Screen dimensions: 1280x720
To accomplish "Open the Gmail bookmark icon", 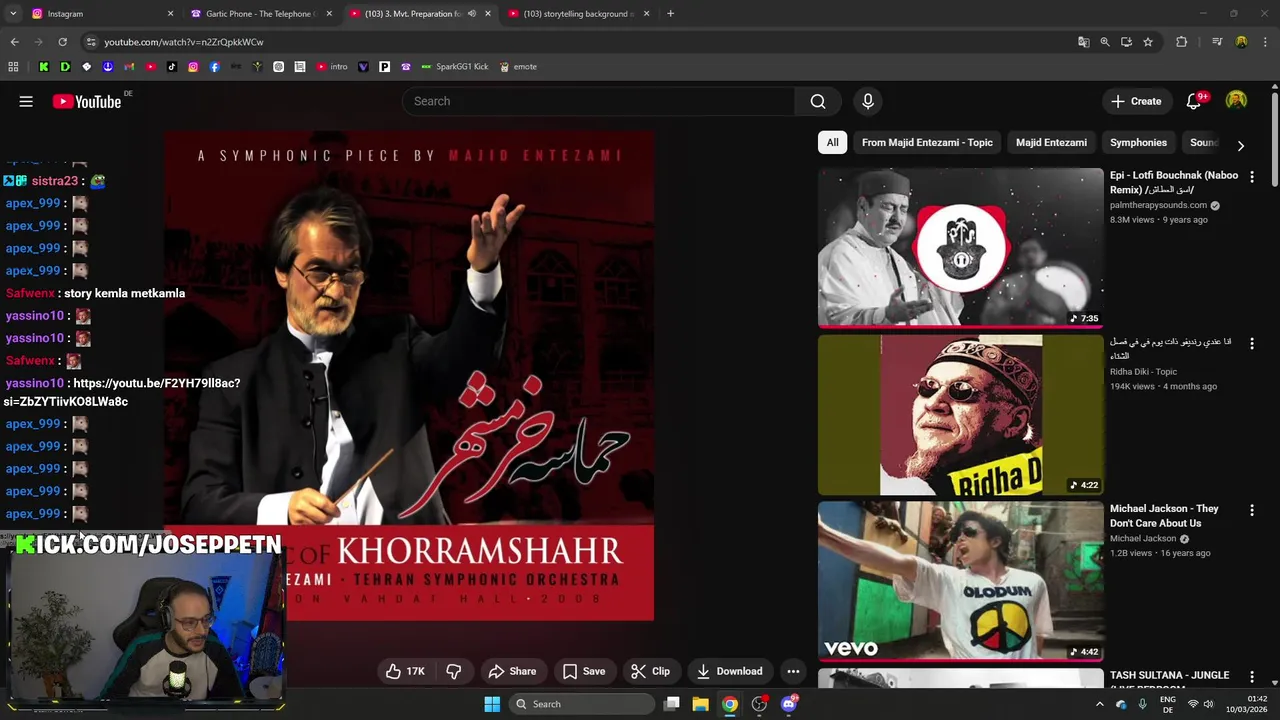I will coord(129,67).
